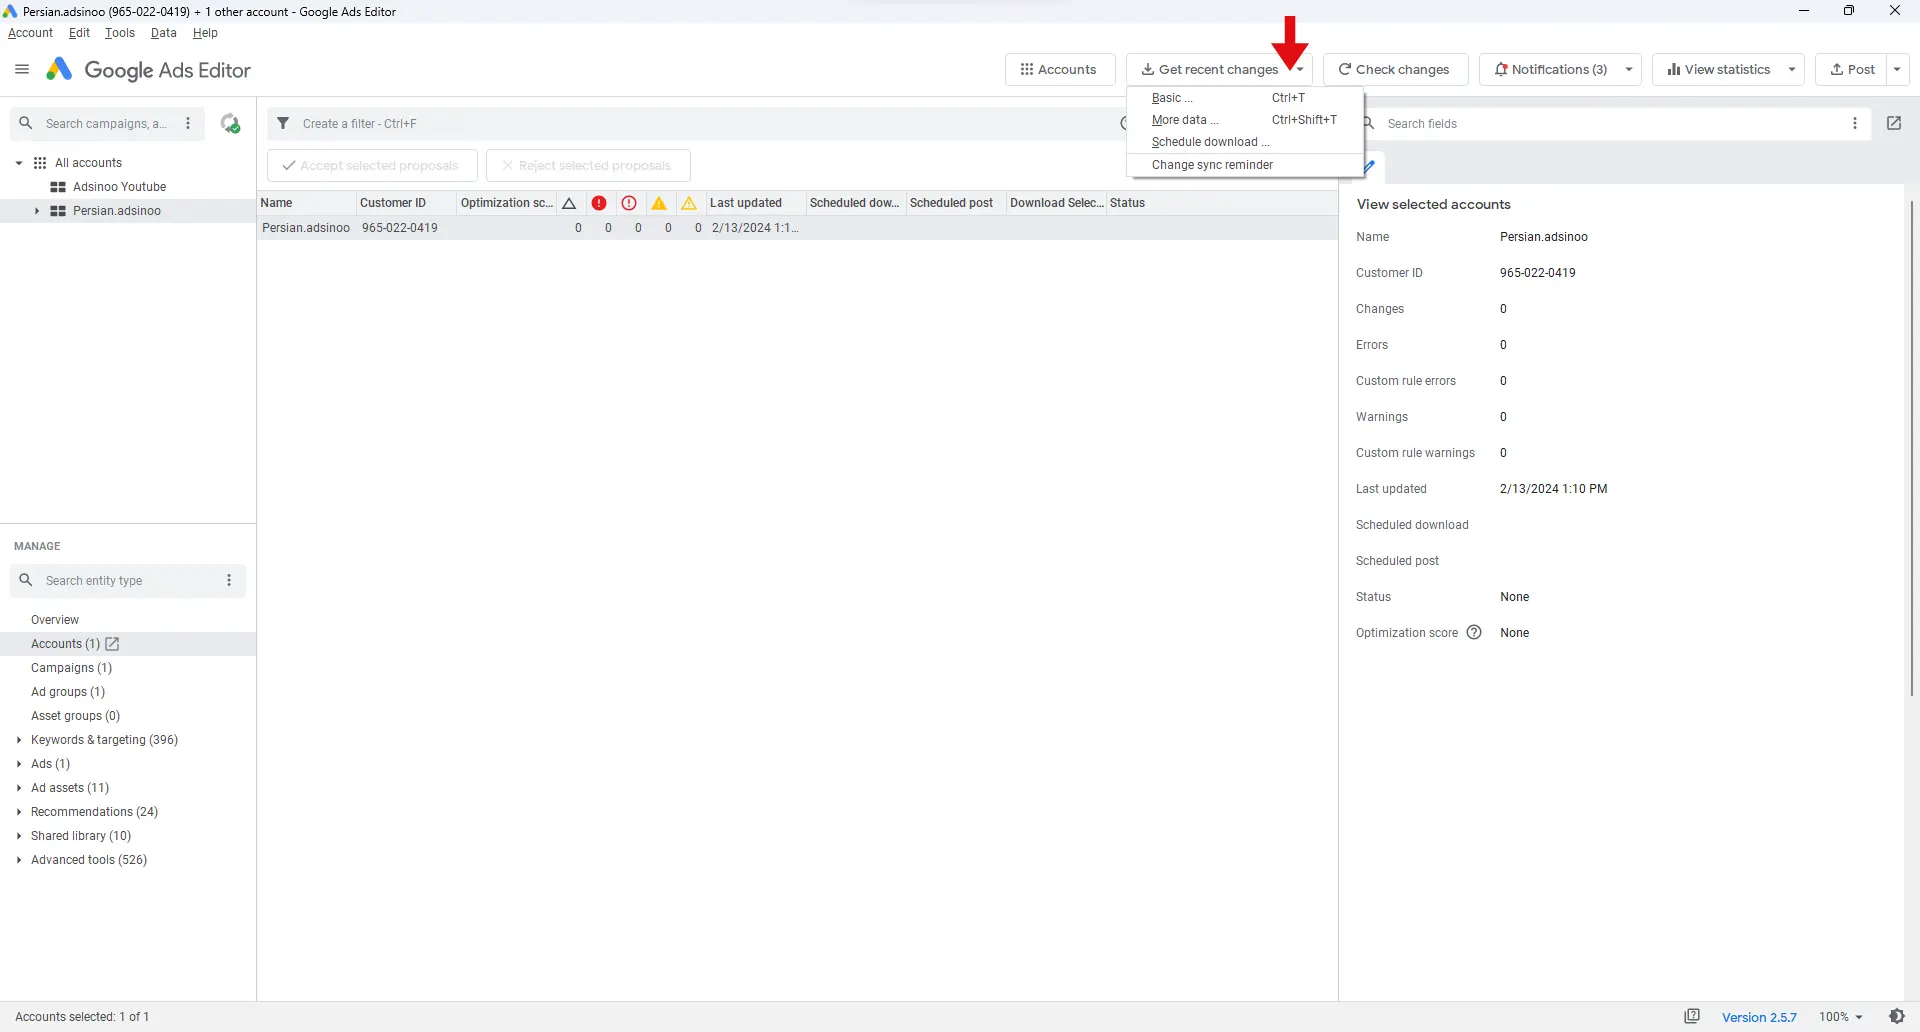Expand Shared library (10)
The height and width of the screenshot is (1032, 1920).
click(x=19, y=836)
